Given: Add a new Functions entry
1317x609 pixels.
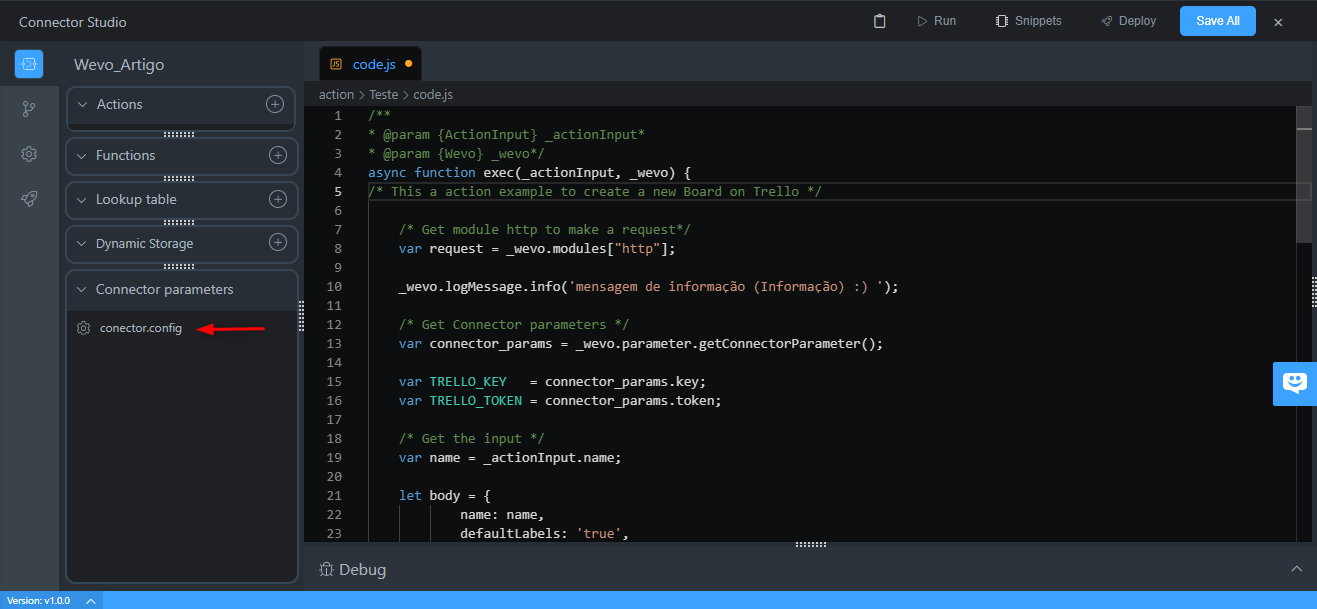Looking at the screenshot, I should 278,155.
